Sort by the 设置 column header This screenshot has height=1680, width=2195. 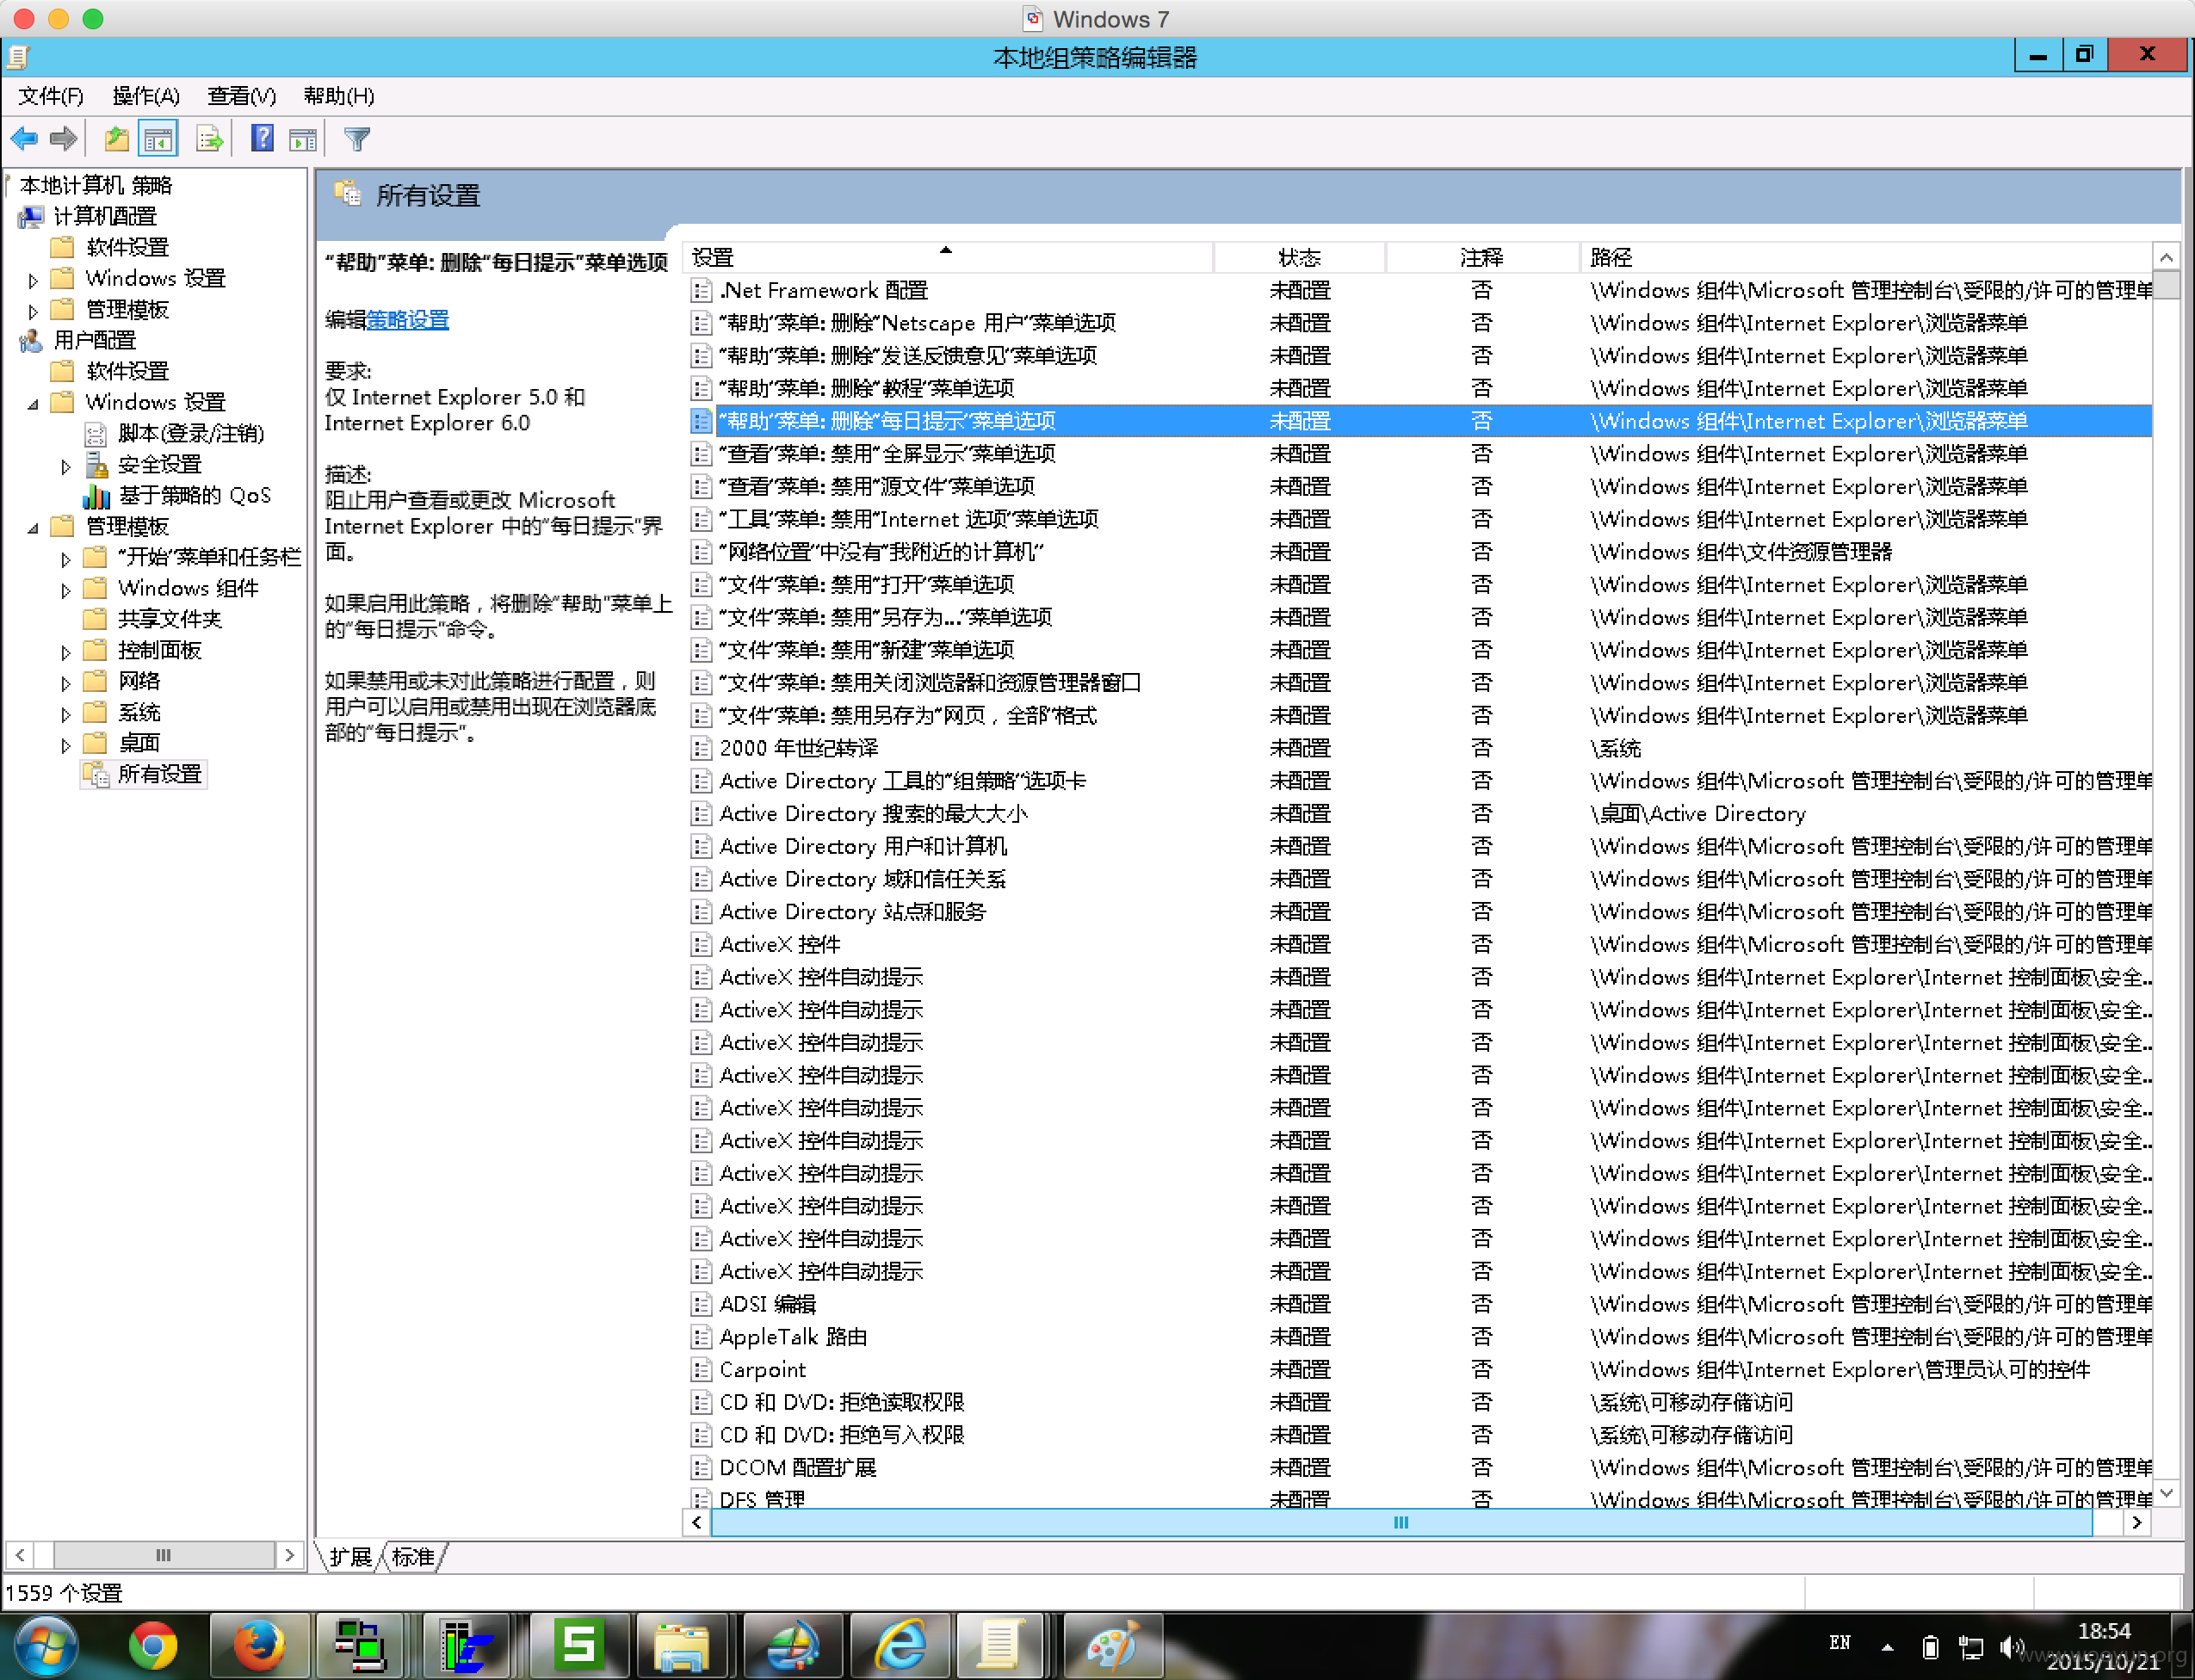click(x=948, y=258)
